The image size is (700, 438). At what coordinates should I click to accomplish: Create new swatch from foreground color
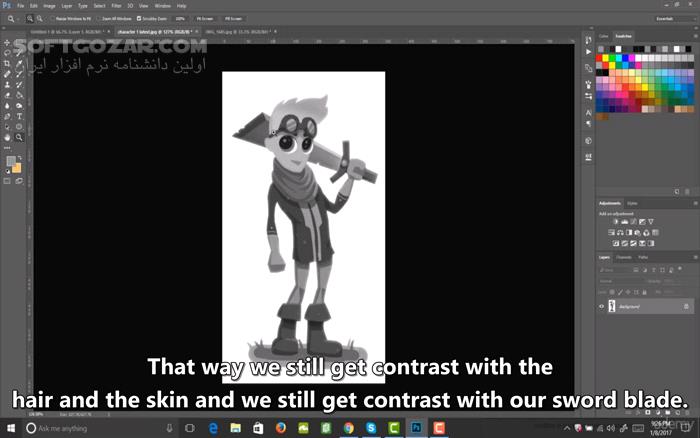pos(677,192)
